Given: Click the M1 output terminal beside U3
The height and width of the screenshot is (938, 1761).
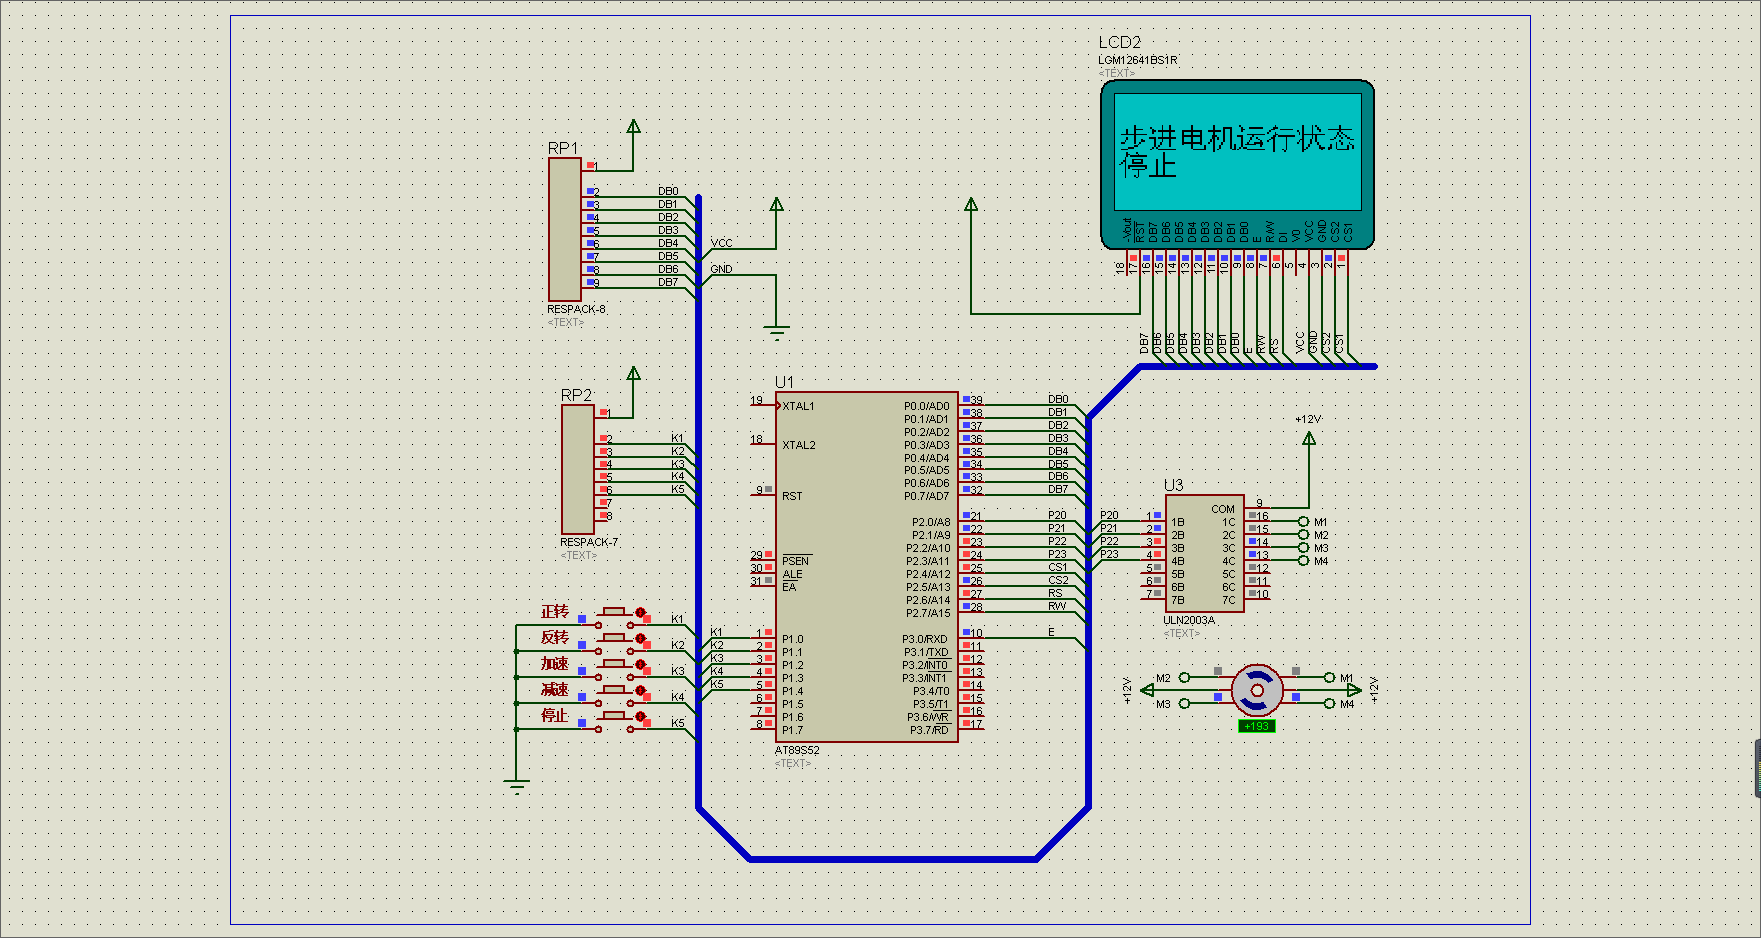Looking at the screenshot, I should 1303,522.
